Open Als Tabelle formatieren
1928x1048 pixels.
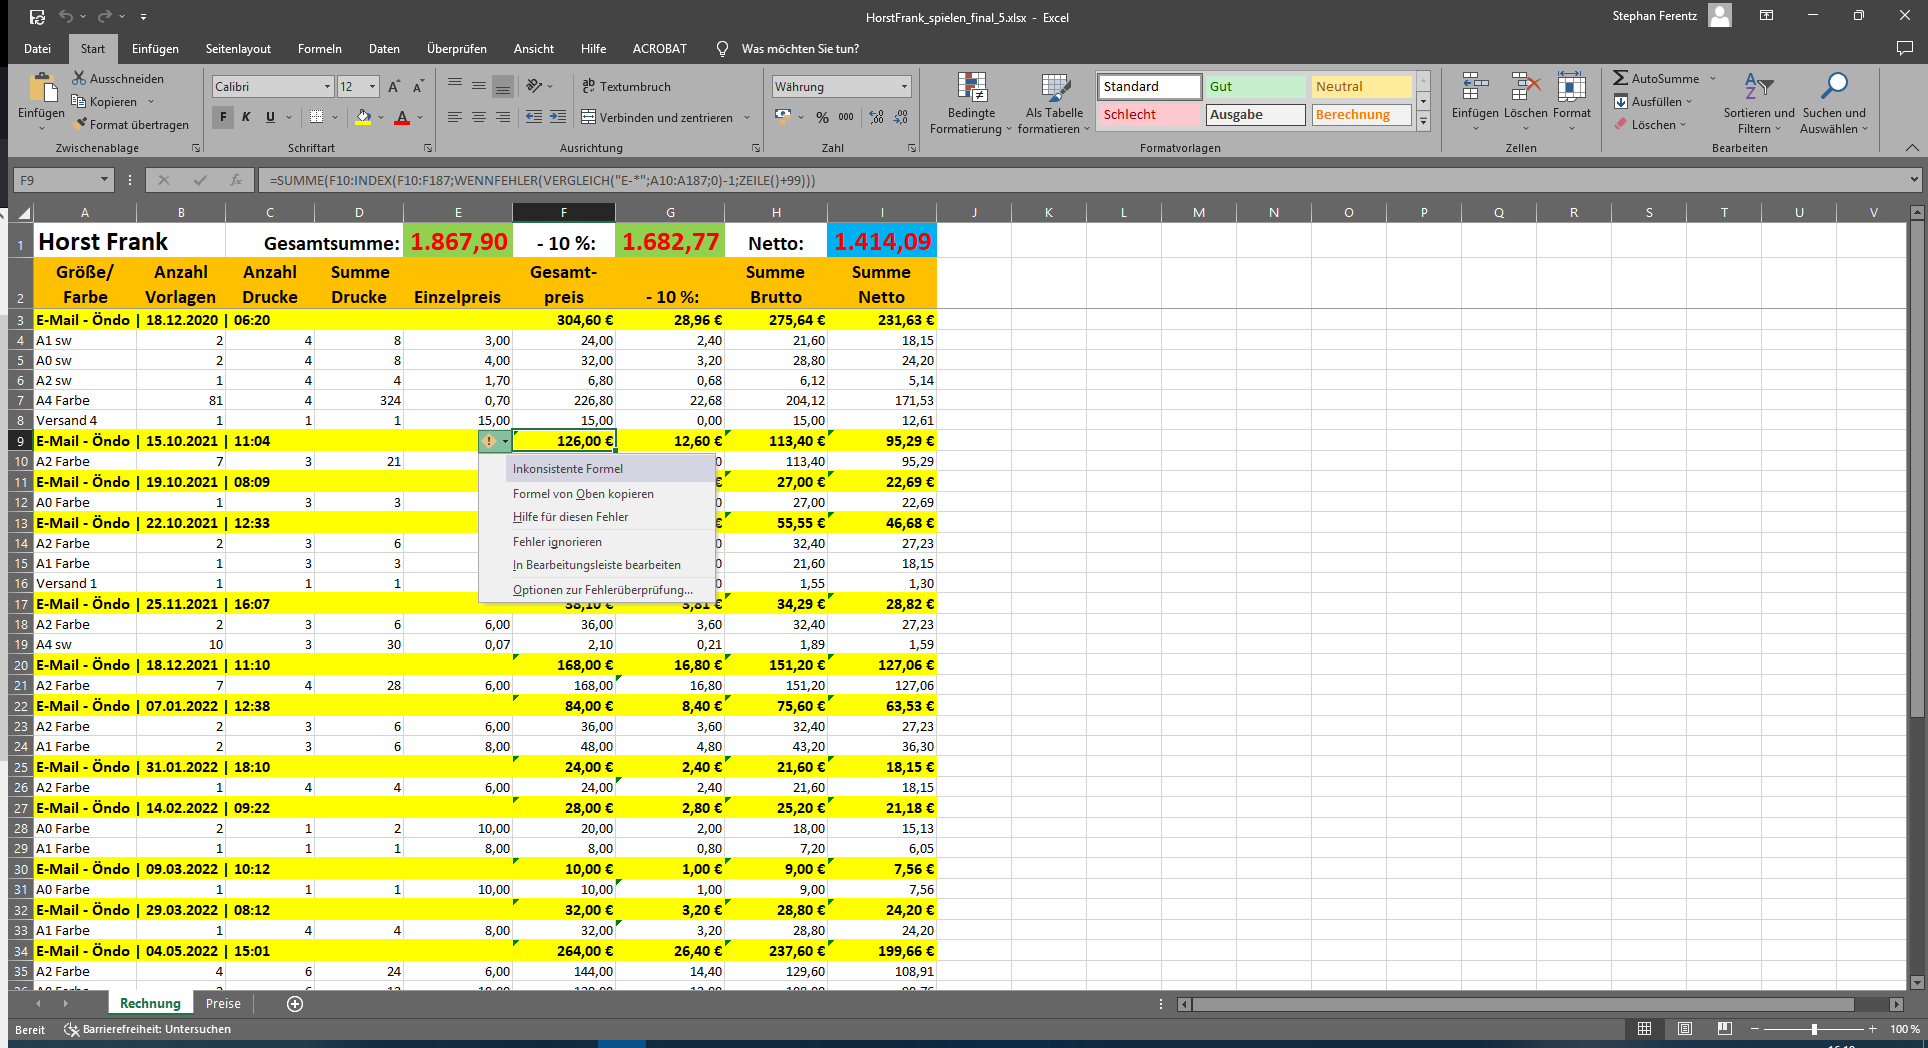click(x=1054, y=103)
